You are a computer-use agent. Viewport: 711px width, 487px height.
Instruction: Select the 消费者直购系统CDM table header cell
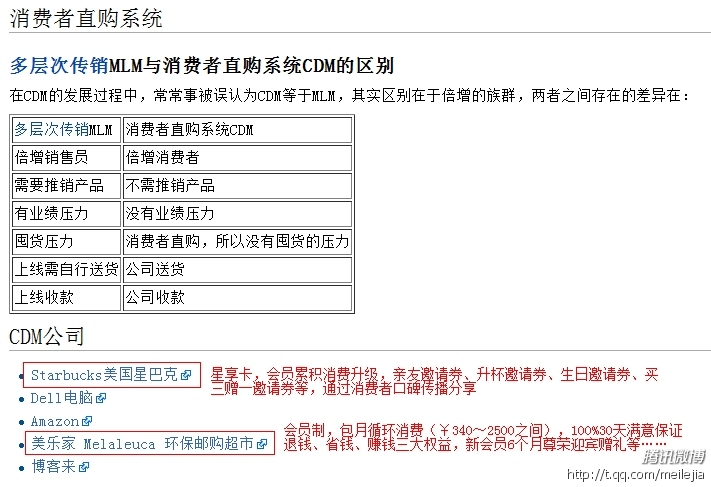tap(238, 130)
